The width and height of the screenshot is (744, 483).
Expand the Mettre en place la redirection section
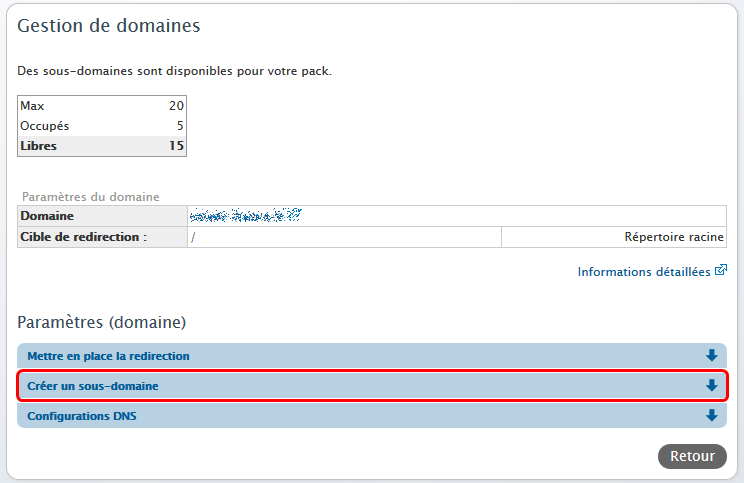109,356
